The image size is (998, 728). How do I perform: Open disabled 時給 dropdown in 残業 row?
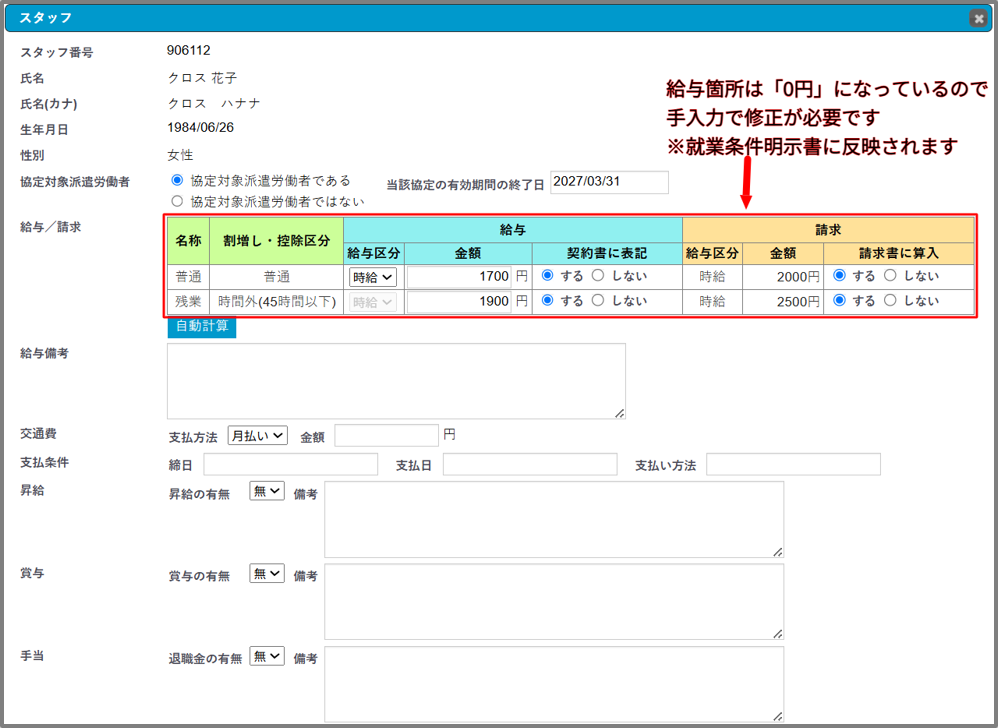coord(372,302)
